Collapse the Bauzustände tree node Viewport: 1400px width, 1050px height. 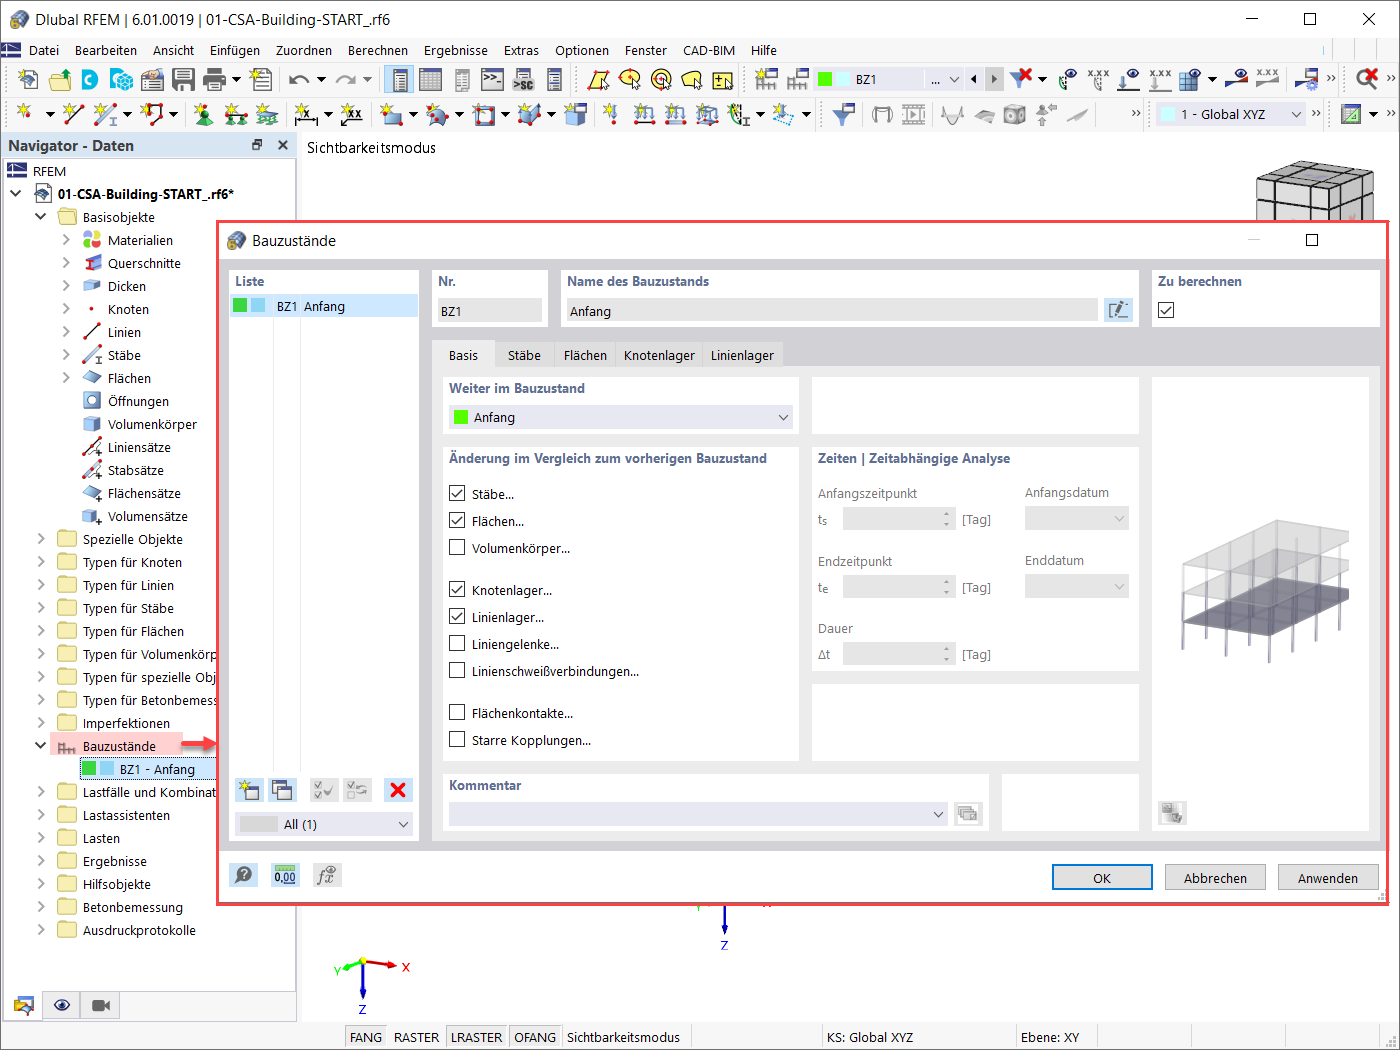pos(41,746)
